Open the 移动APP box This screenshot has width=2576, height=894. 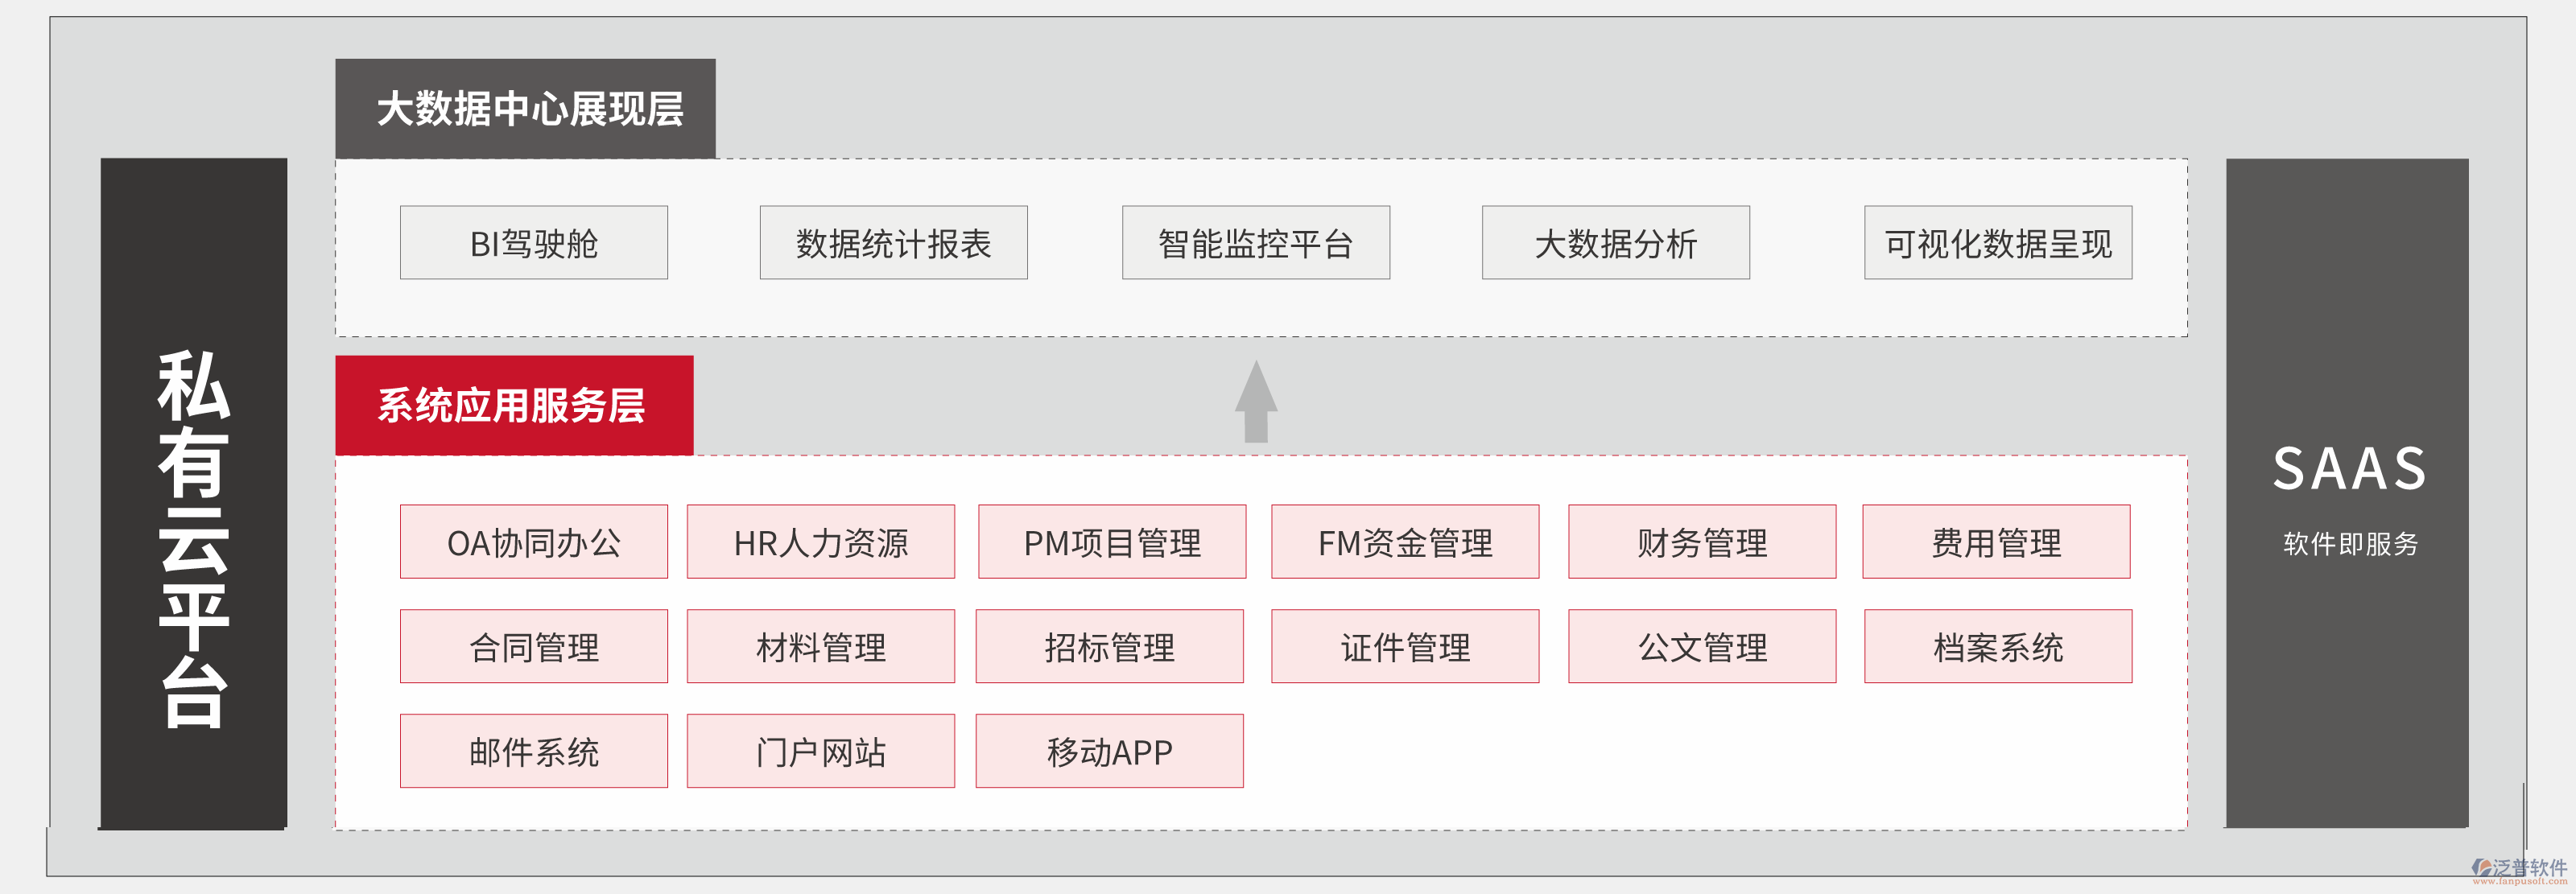point(1109,751)
